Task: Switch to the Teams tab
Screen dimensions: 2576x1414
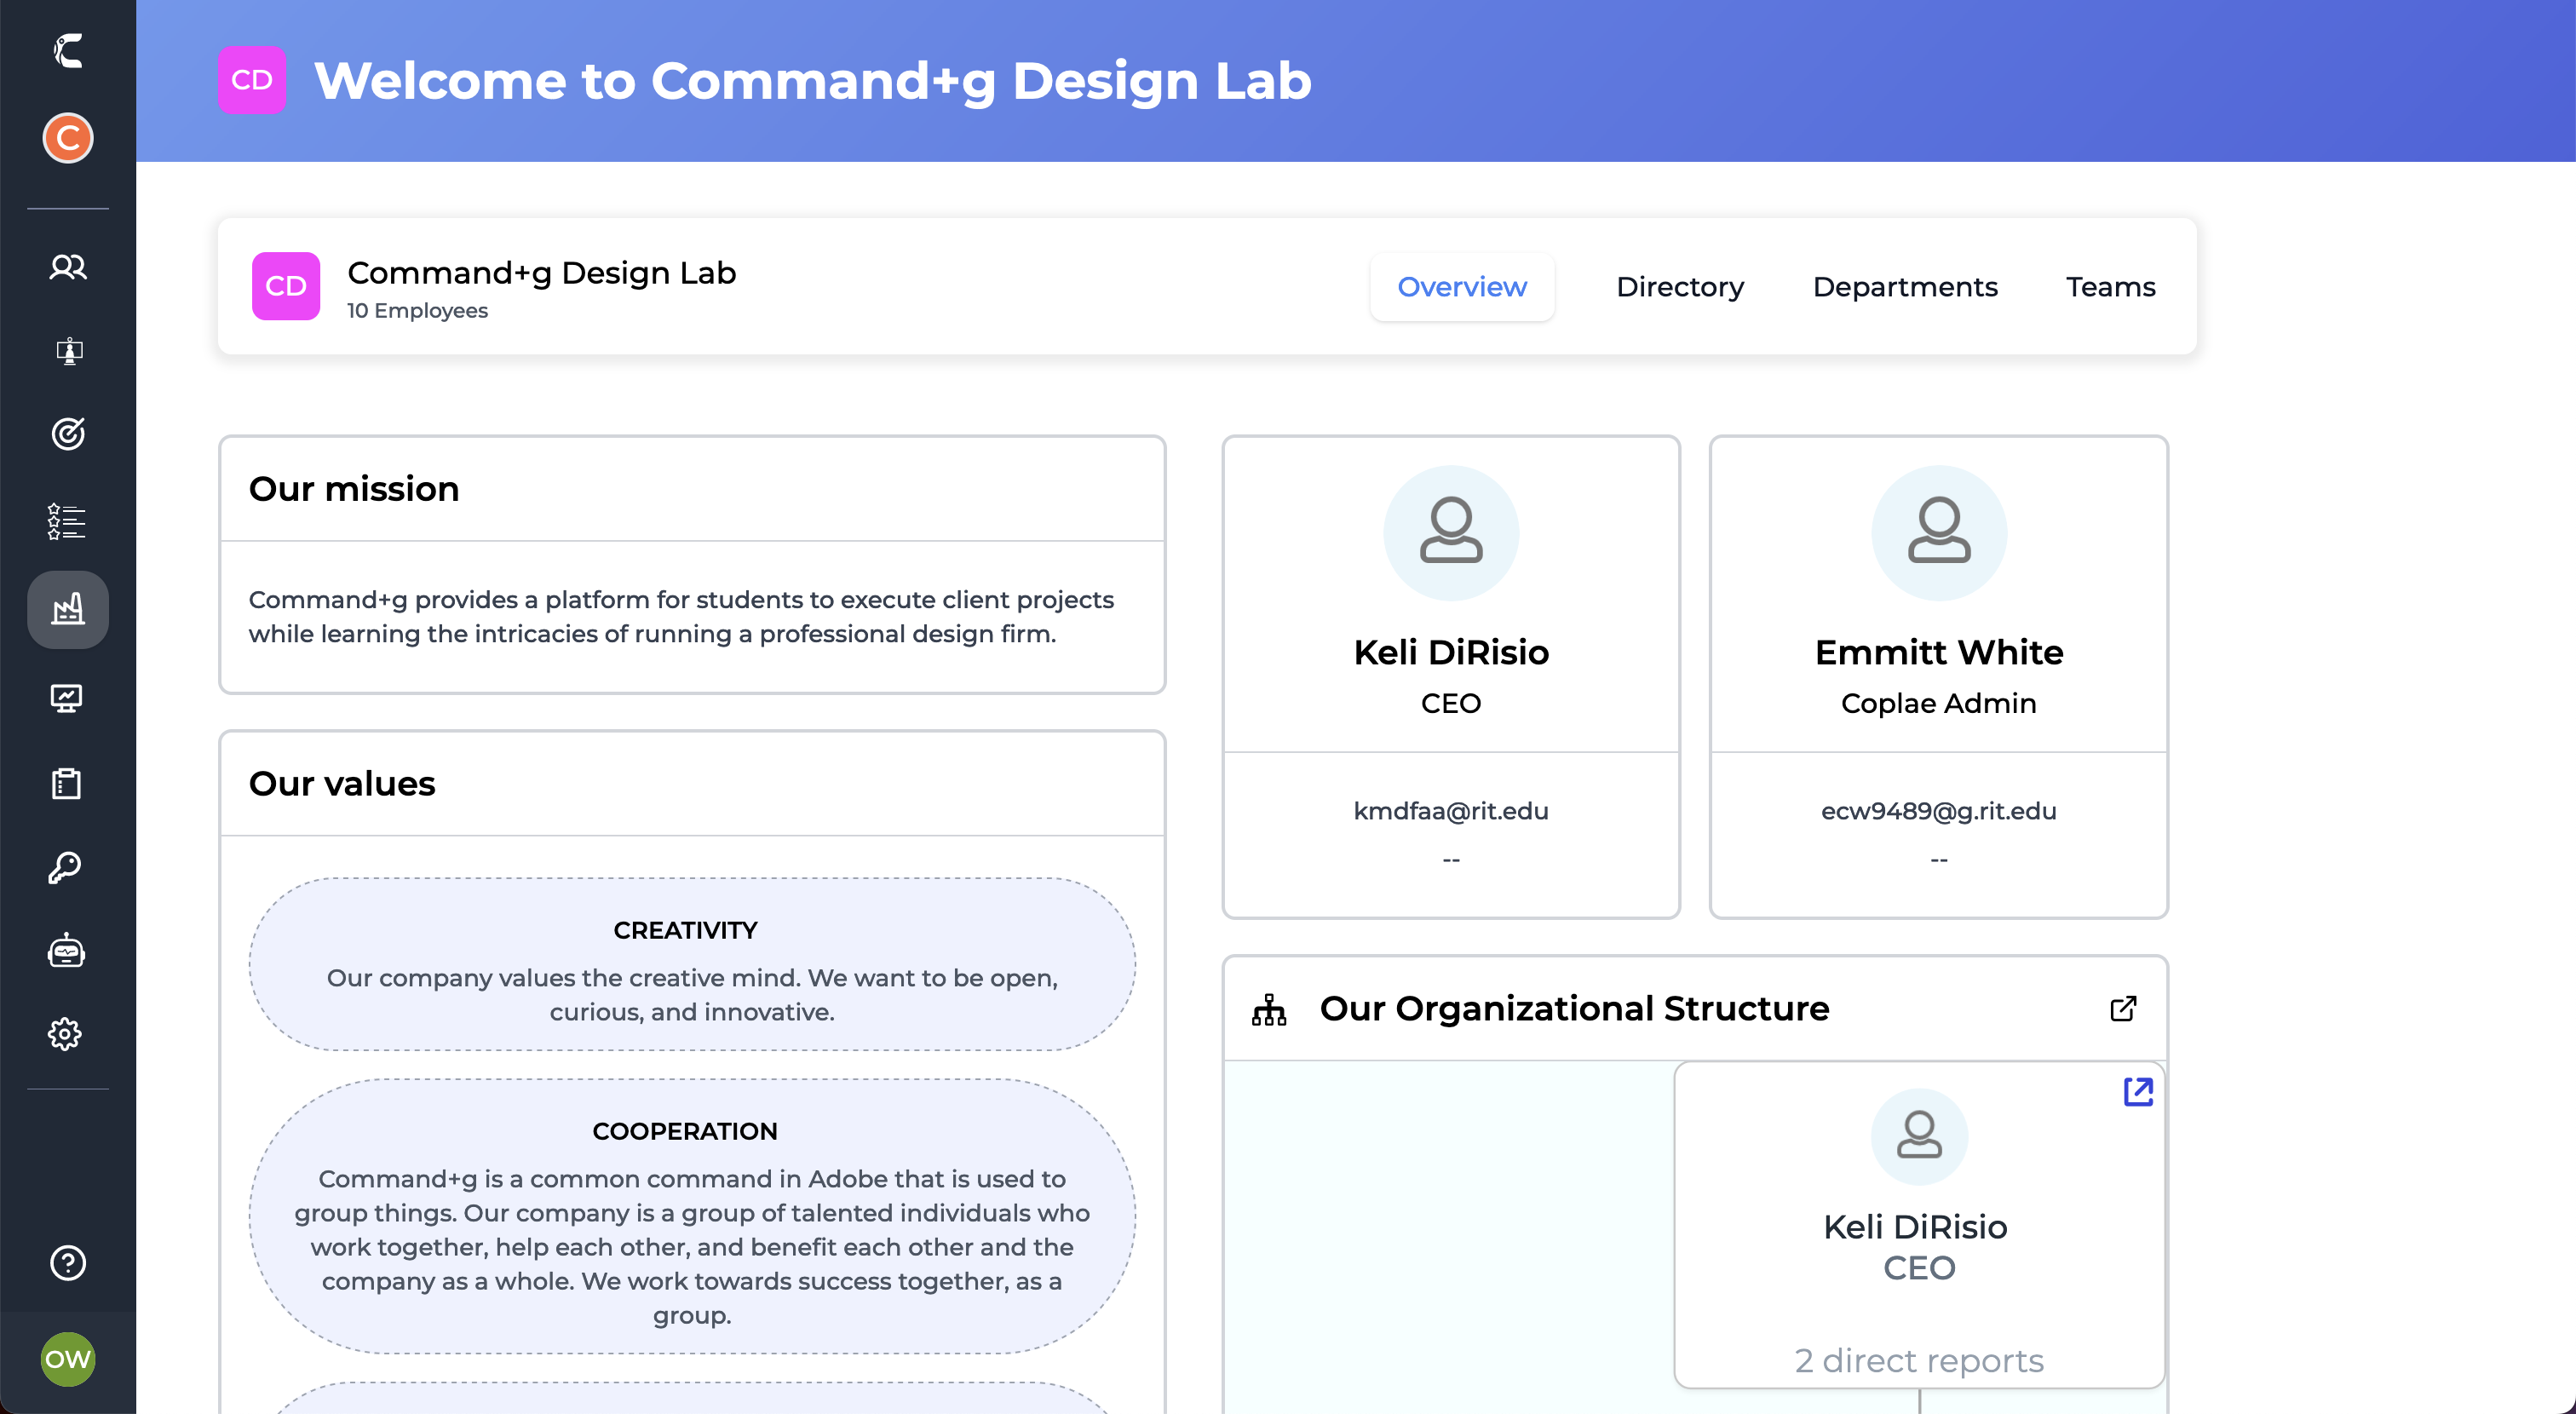Action: [2111, 286]
